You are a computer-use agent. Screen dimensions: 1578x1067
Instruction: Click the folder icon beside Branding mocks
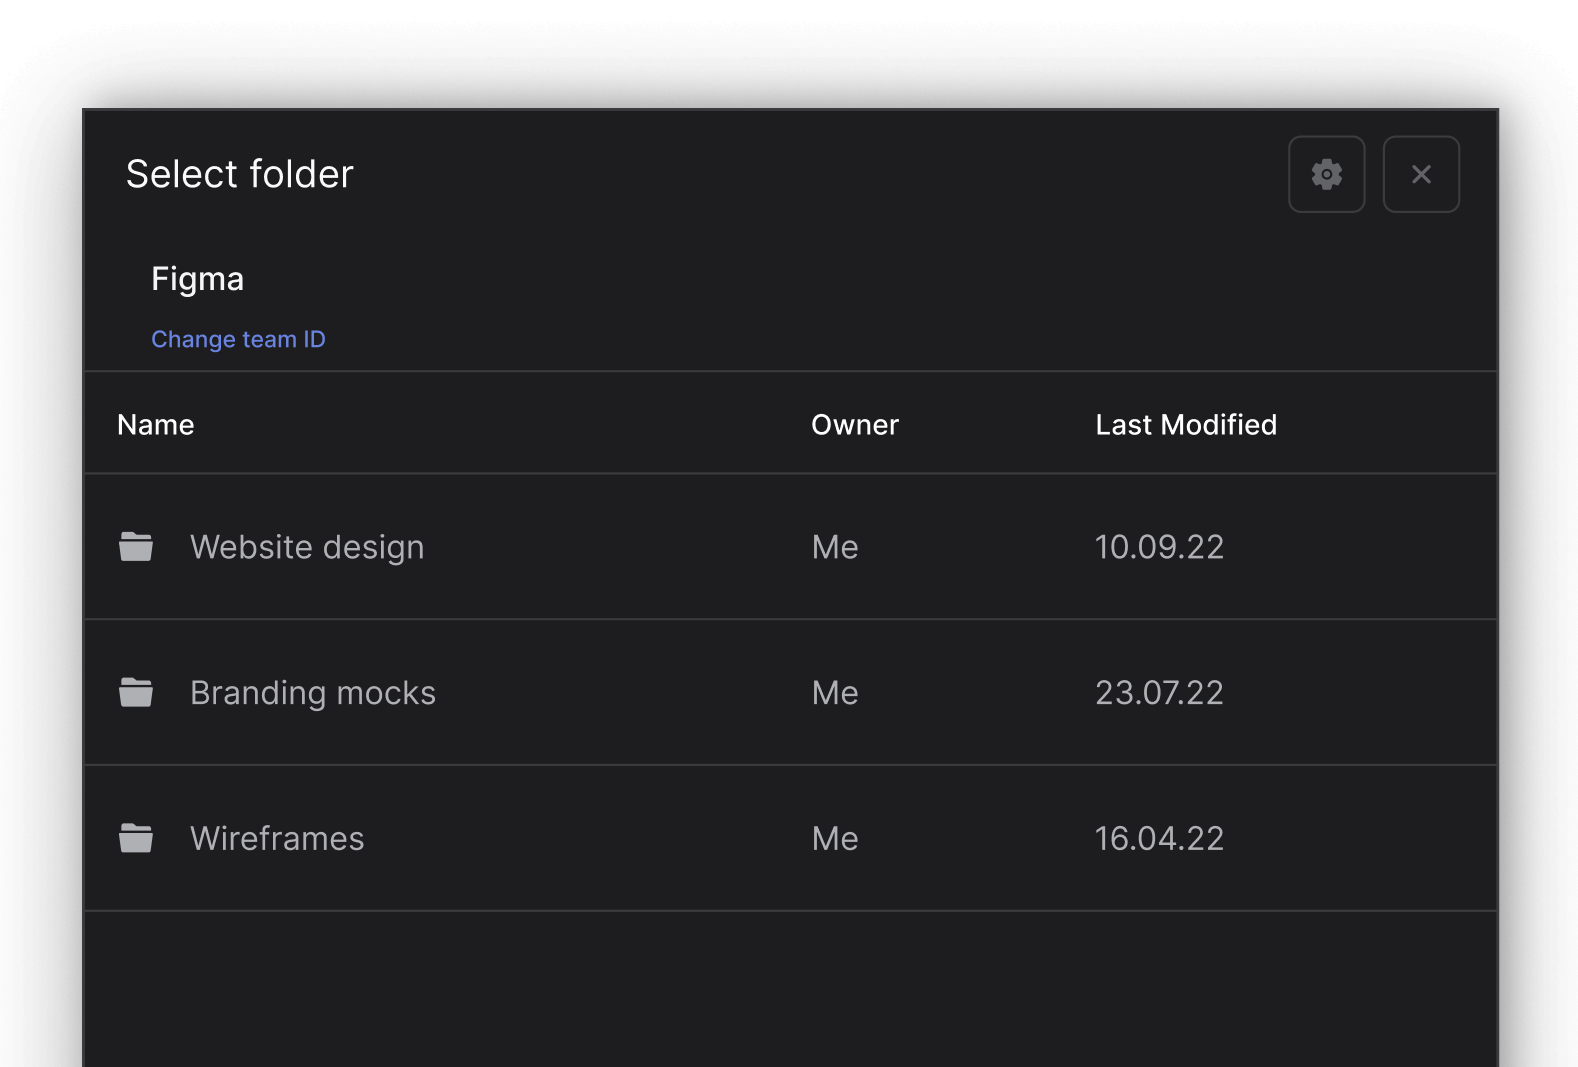136,692
